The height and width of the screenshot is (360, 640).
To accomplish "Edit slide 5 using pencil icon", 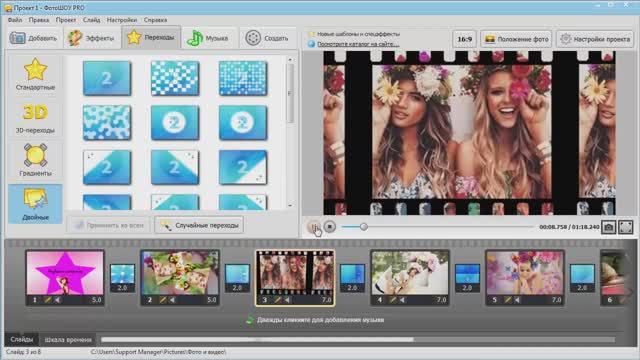I will [x=508, y=300].
